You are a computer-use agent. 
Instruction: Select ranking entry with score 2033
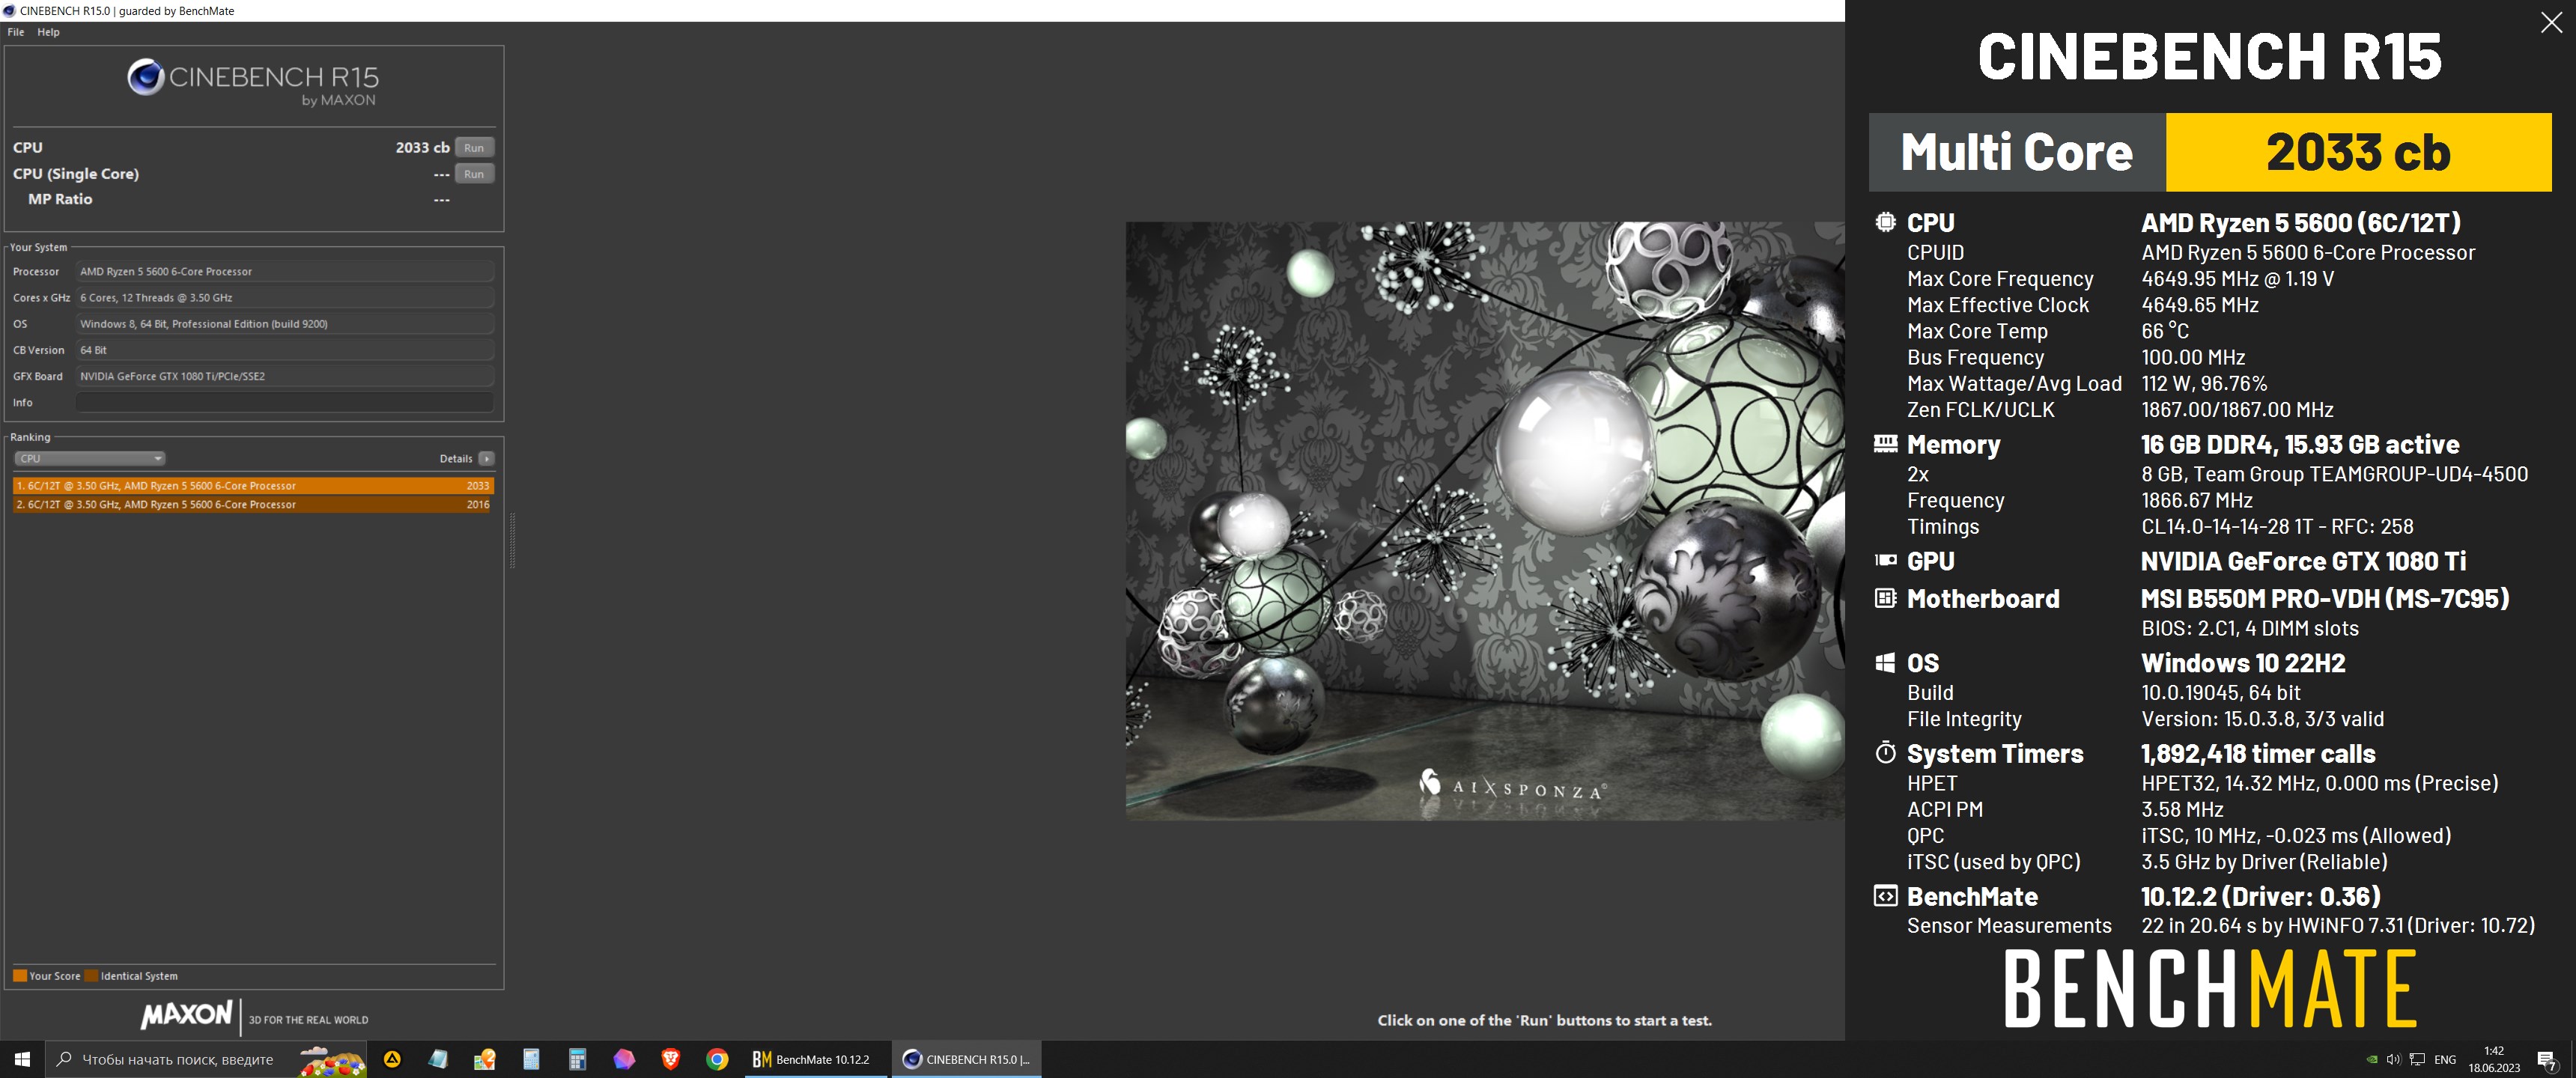[x=253, y=485]
